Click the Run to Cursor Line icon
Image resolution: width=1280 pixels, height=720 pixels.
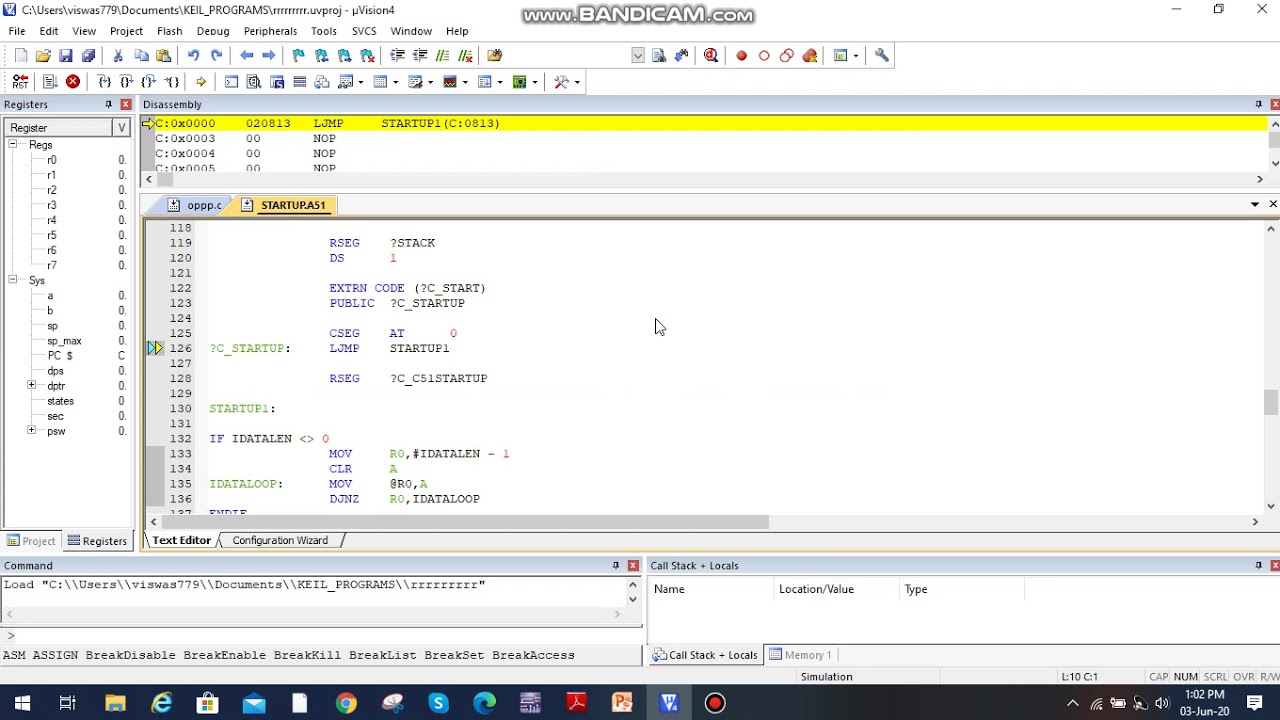[171, 82]
